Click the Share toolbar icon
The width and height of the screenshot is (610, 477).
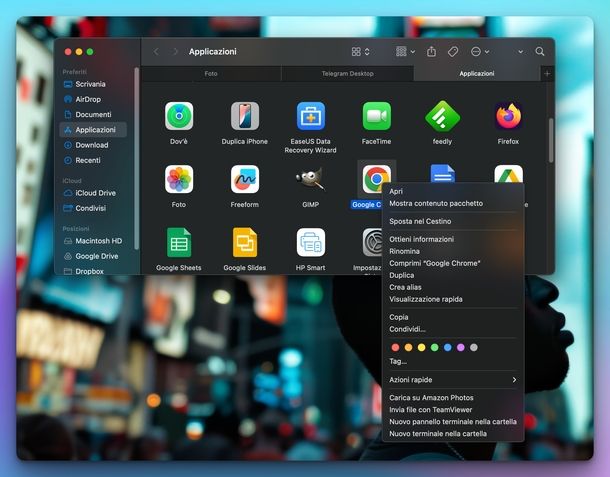coord(431,51)
